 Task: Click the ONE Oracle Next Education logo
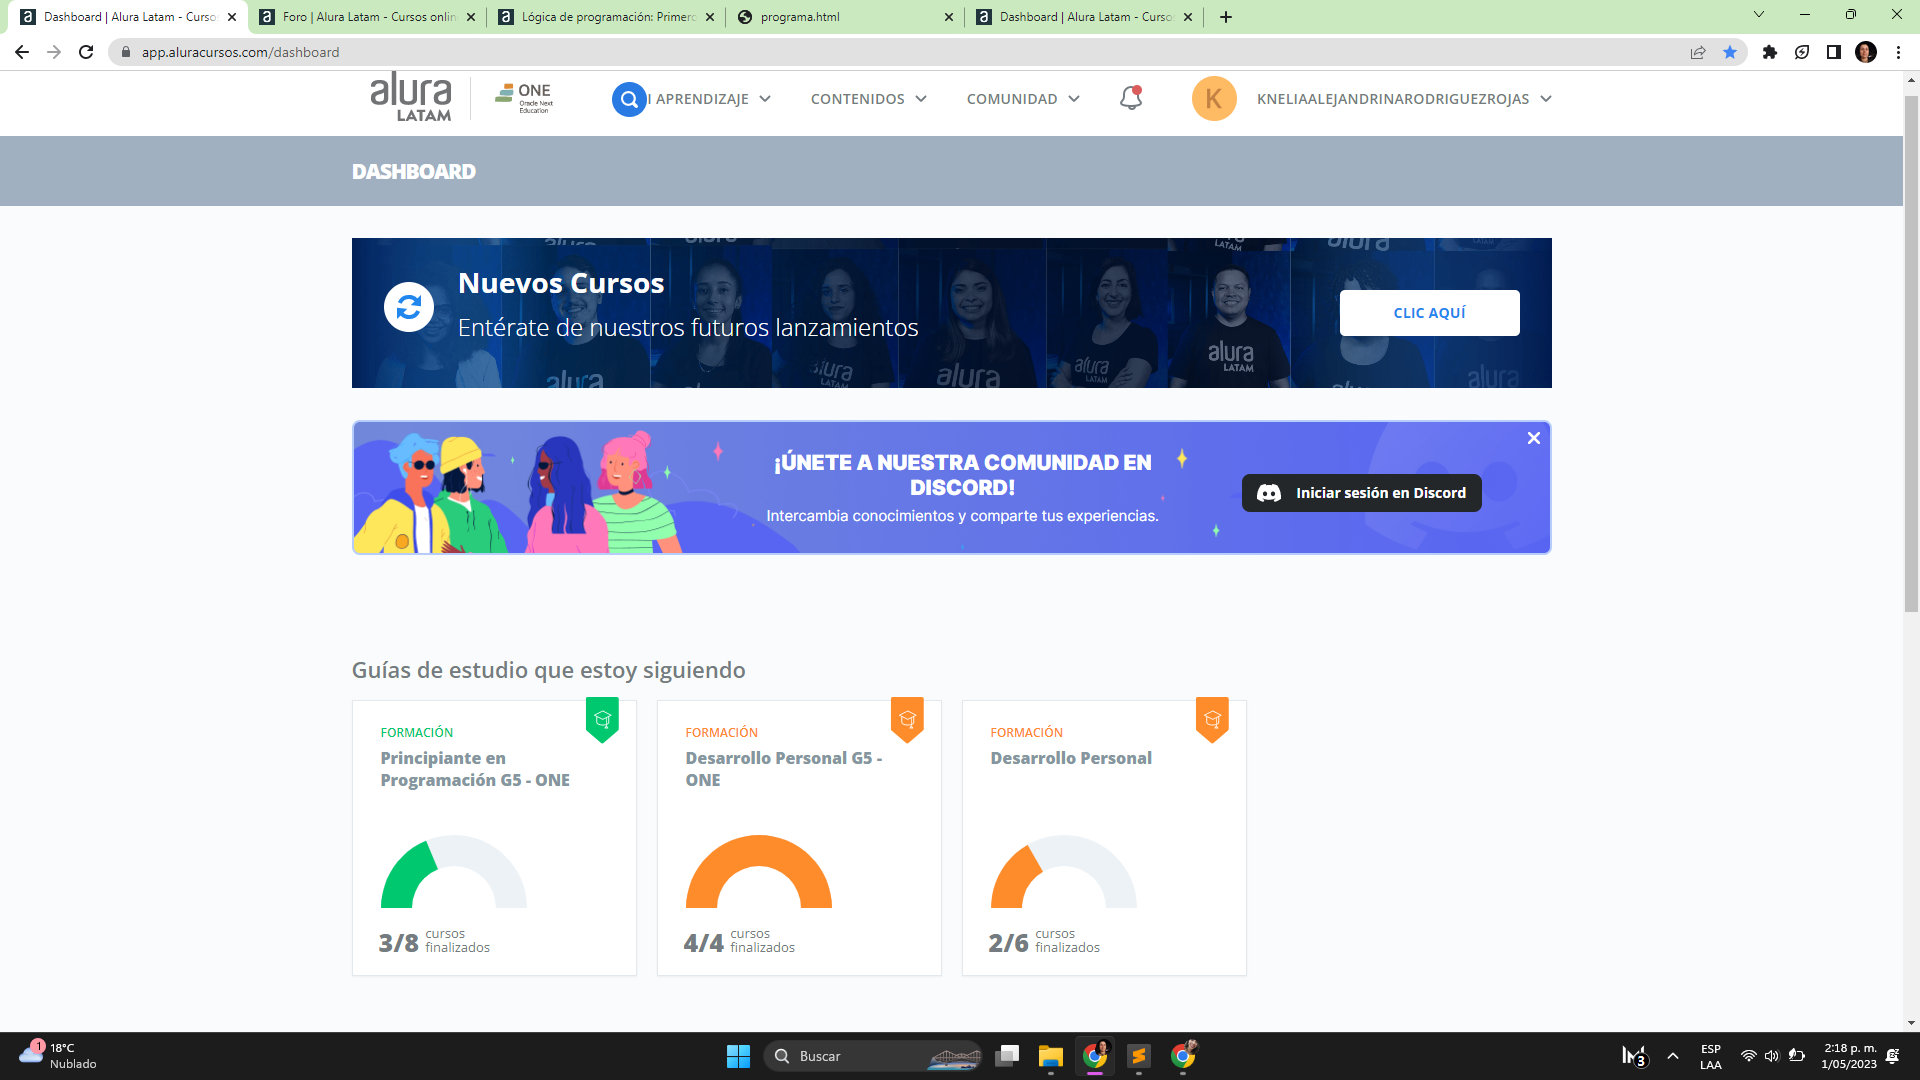pos(524,98)
